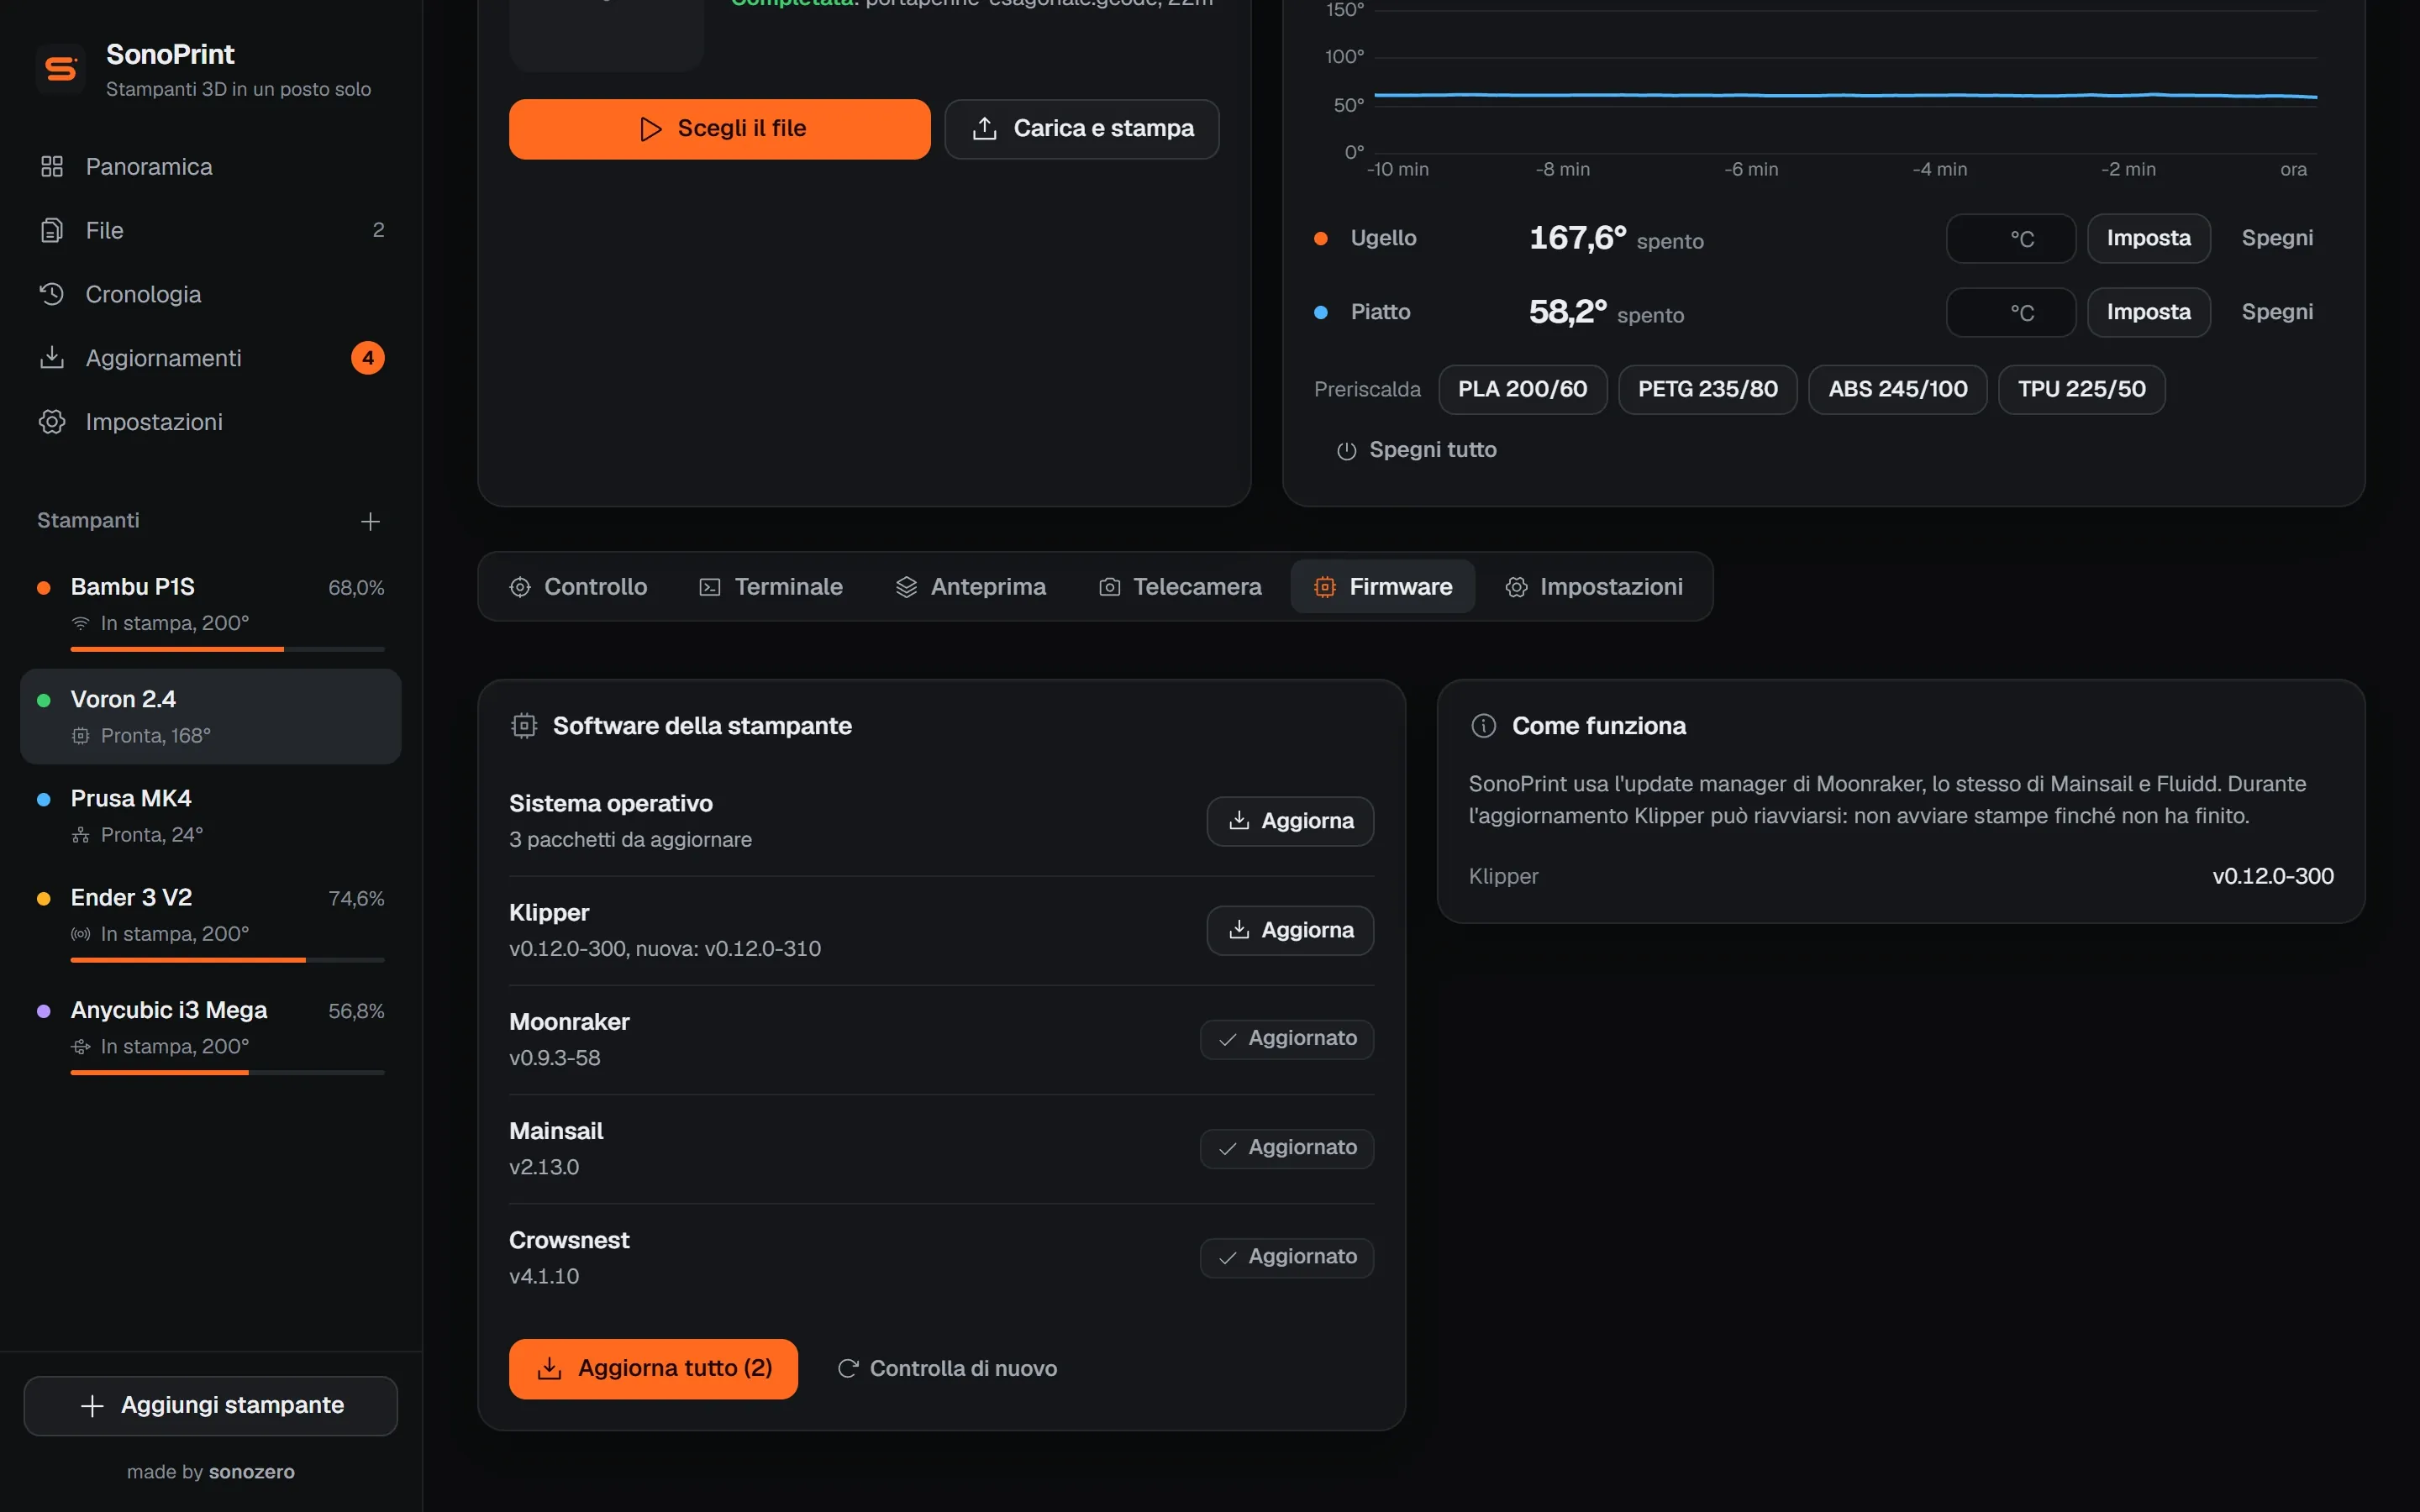Apply ABS 245/100 preheat preset
Screen dimensions: 2420x1512
[x=1897, y=389]
